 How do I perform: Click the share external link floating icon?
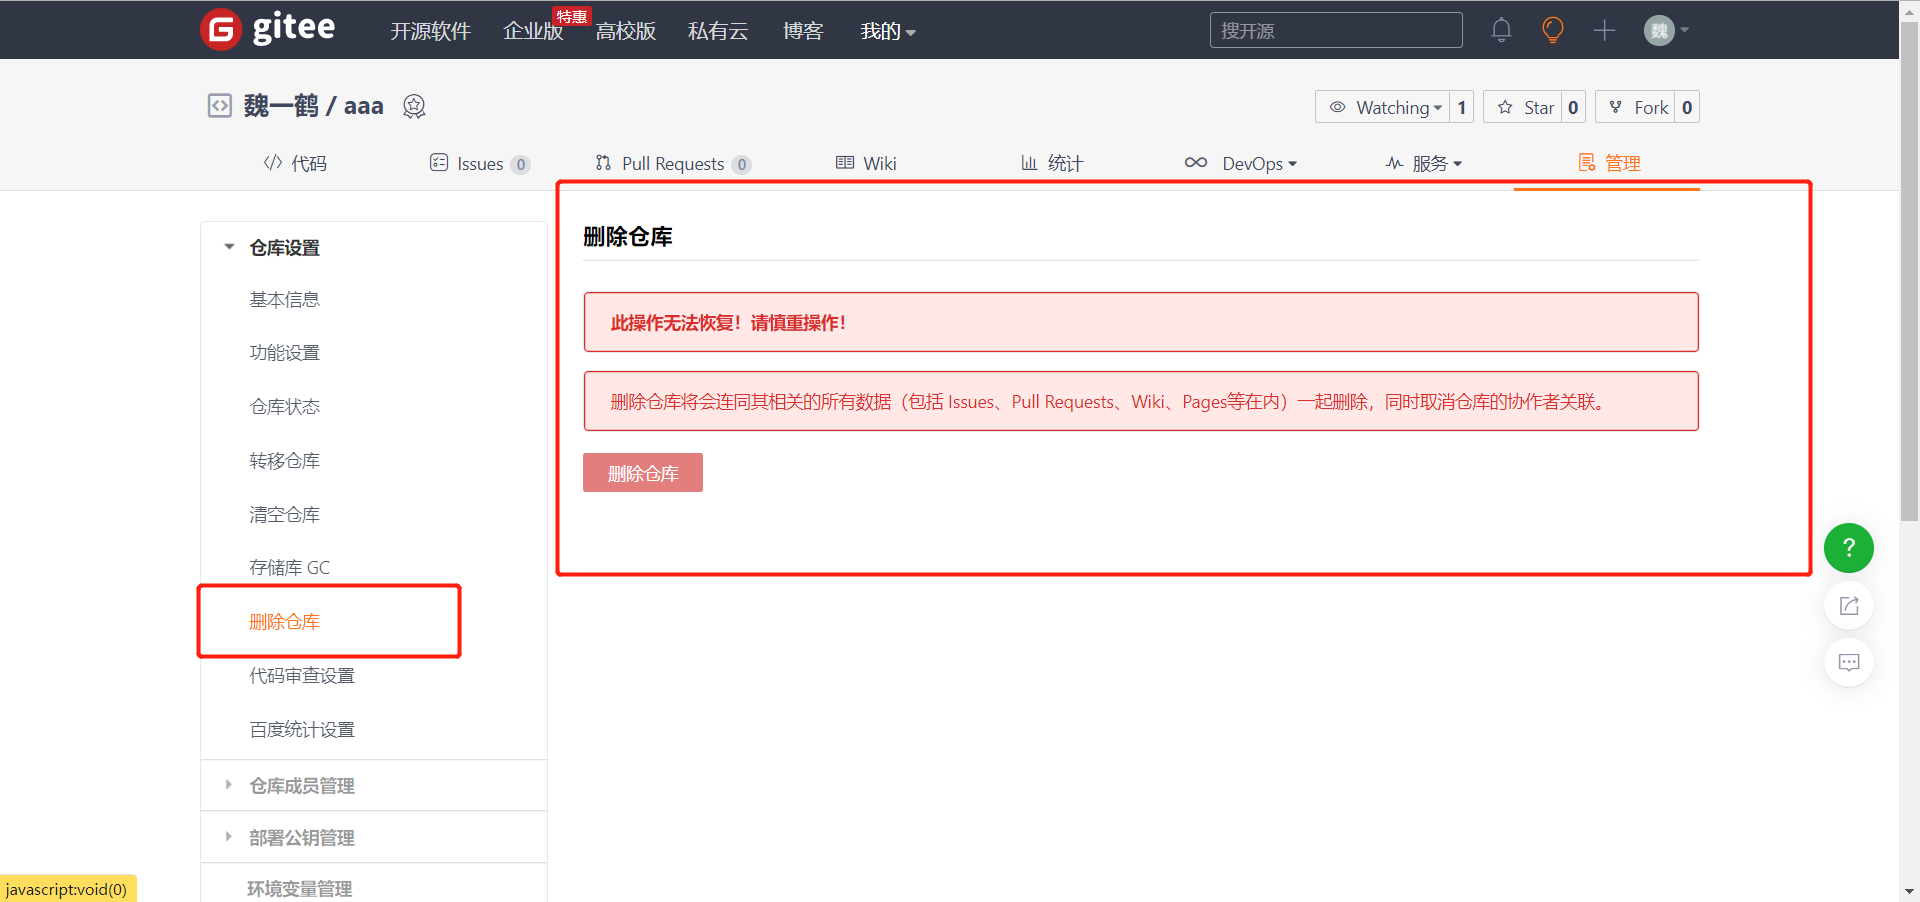[1848, 606]
